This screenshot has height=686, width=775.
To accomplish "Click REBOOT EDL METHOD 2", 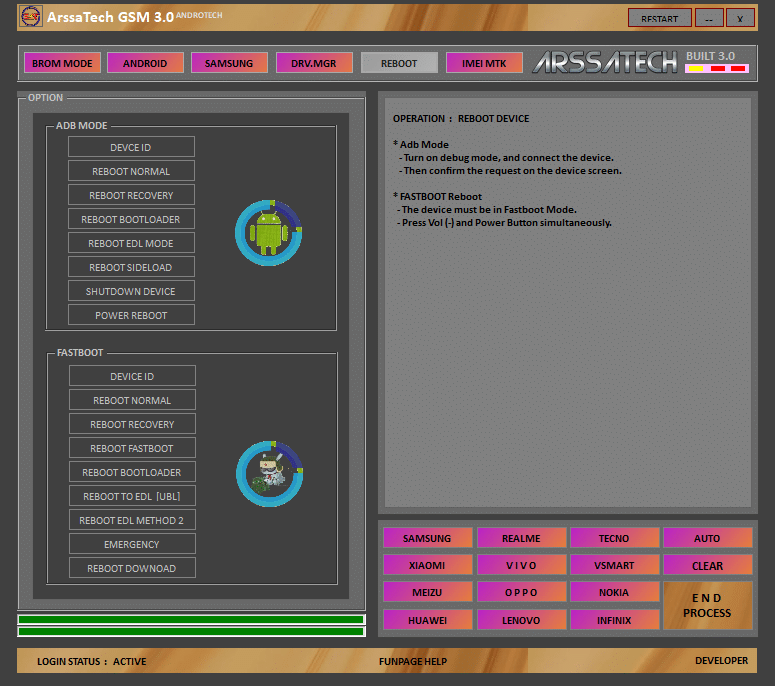I will 132,520.
